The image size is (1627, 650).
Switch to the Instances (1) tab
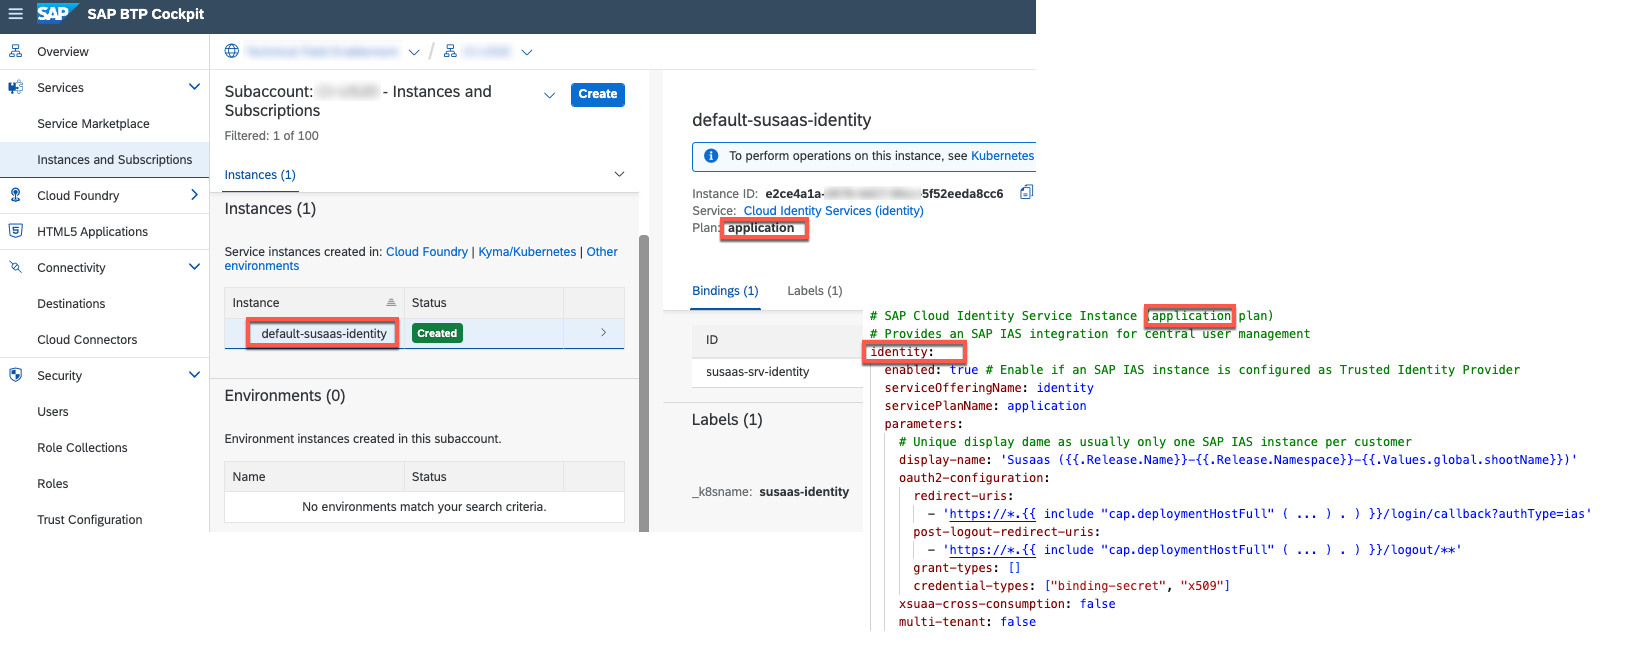coord(260,175)
